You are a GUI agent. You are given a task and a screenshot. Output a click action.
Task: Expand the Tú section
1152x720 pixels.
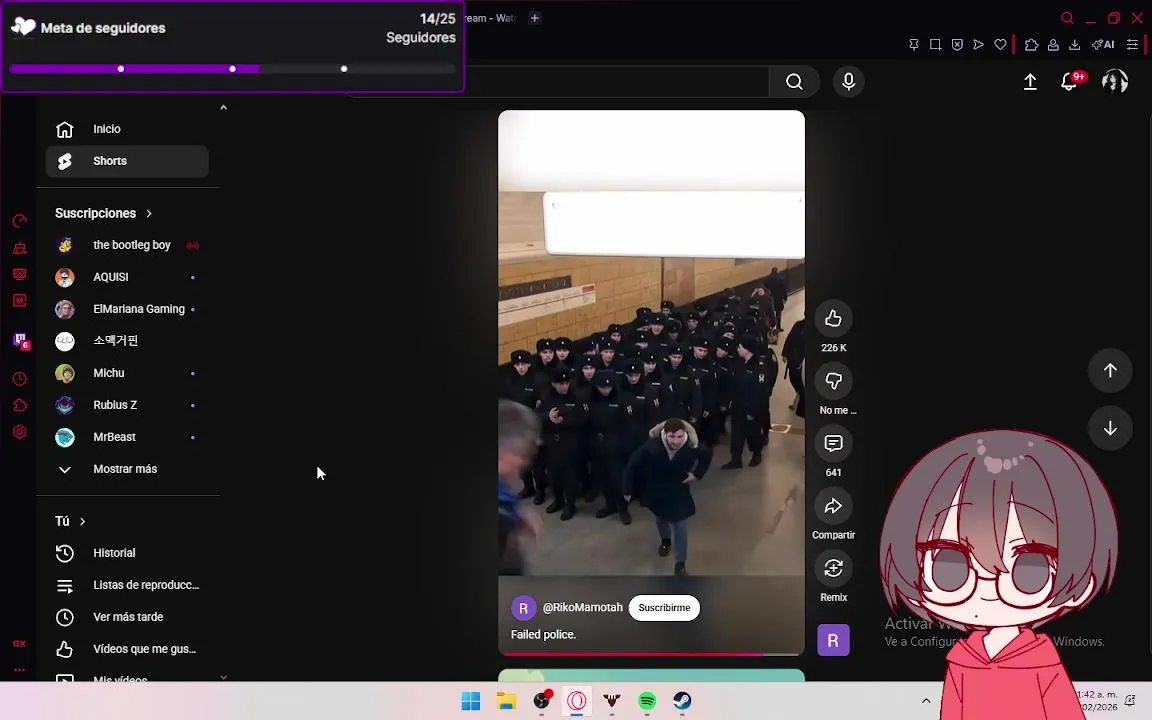point(71,521)
